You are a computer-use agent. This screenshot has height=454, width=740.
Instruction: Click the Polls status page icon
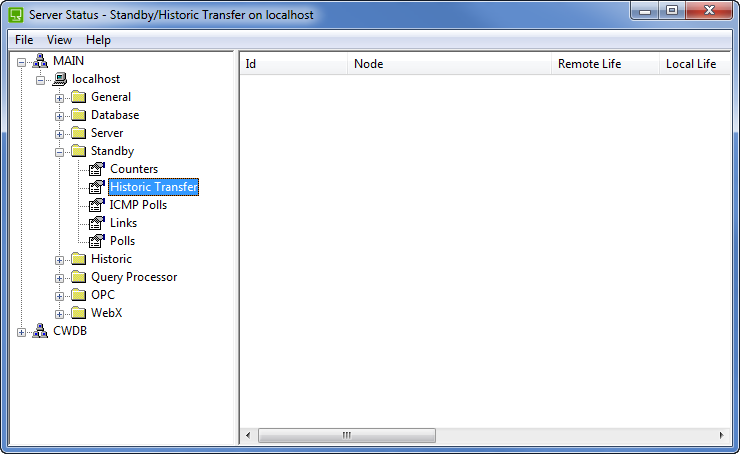click(97, 241)
